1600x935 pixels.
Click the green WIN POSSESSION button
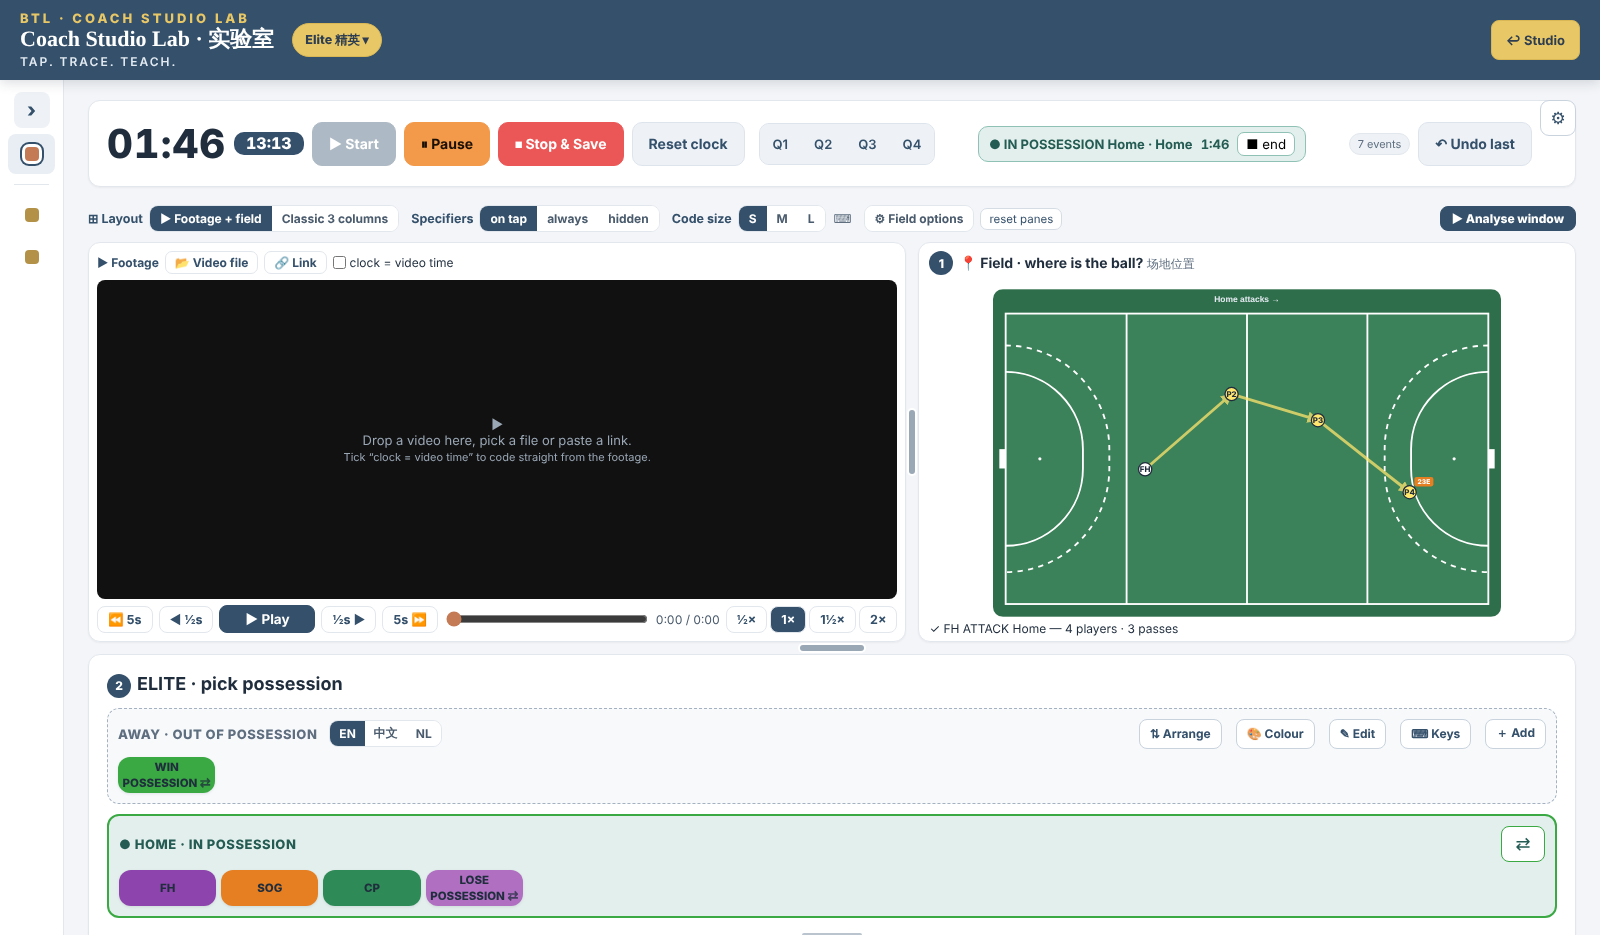click(166, 775)
